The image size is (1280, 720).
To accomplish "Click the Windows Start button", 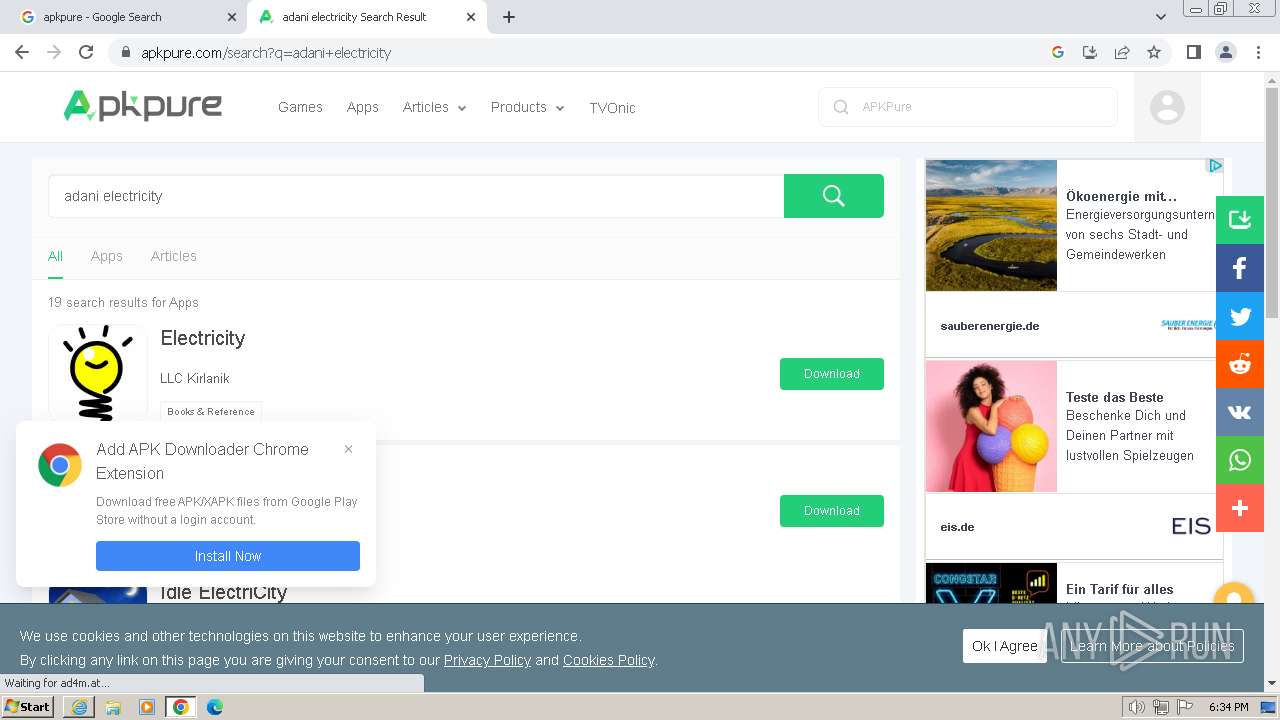I will (x=28, y=707).
